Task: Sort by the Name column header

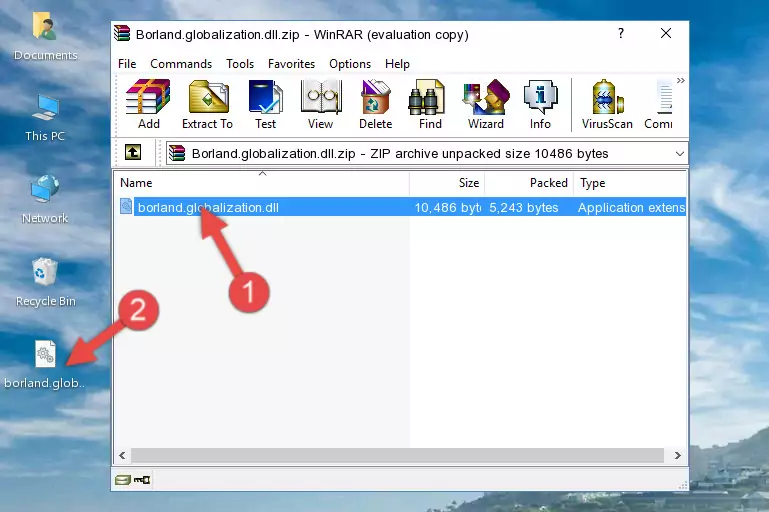Action: [x=262, y=183]
